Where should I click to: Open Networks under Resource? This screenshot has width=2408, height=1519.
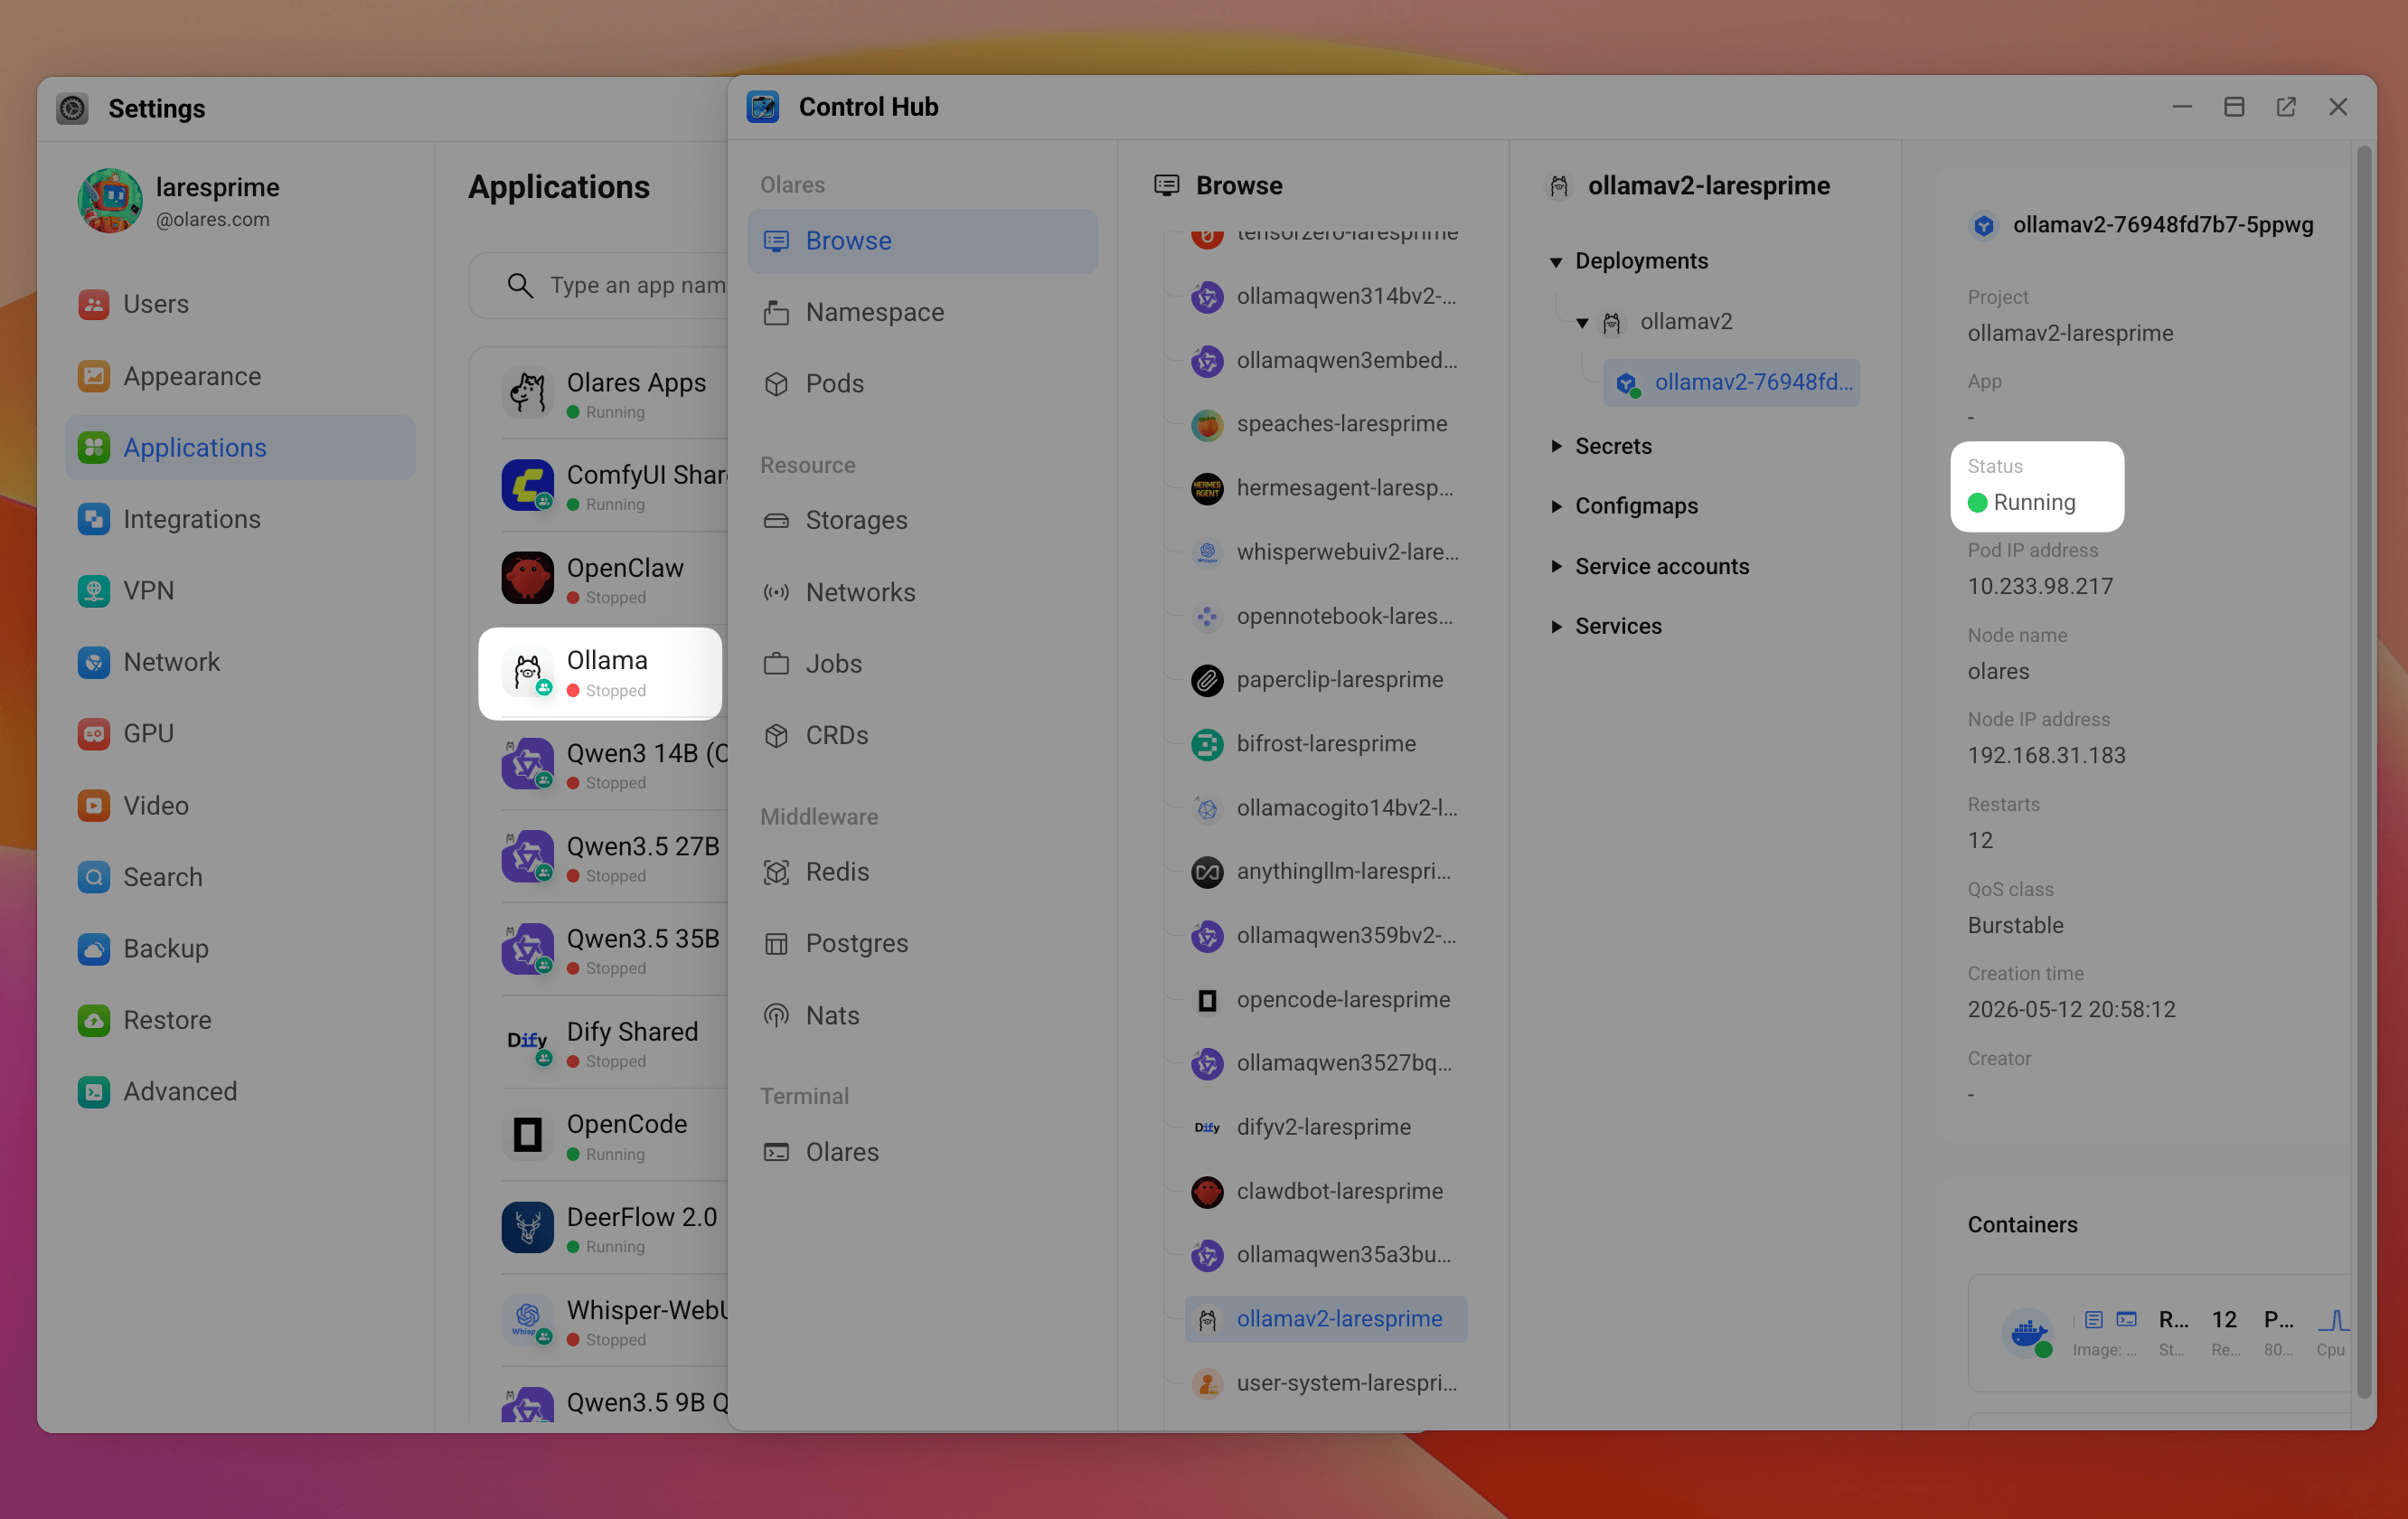921,592
